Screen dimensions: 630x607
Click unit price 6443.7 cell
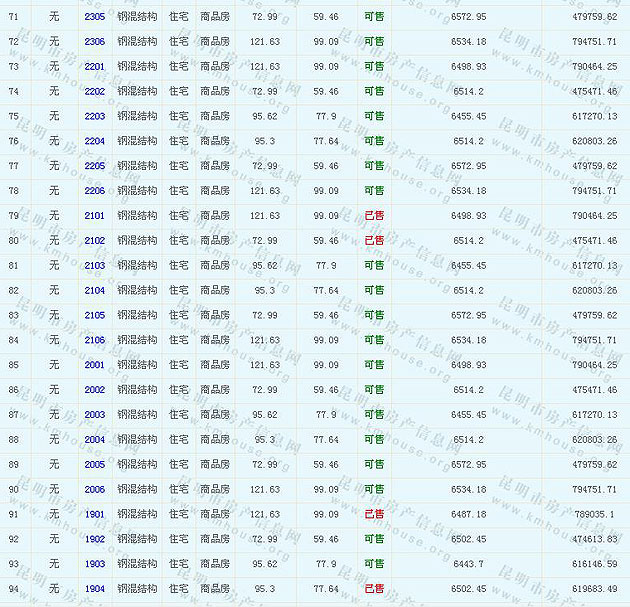469,564
